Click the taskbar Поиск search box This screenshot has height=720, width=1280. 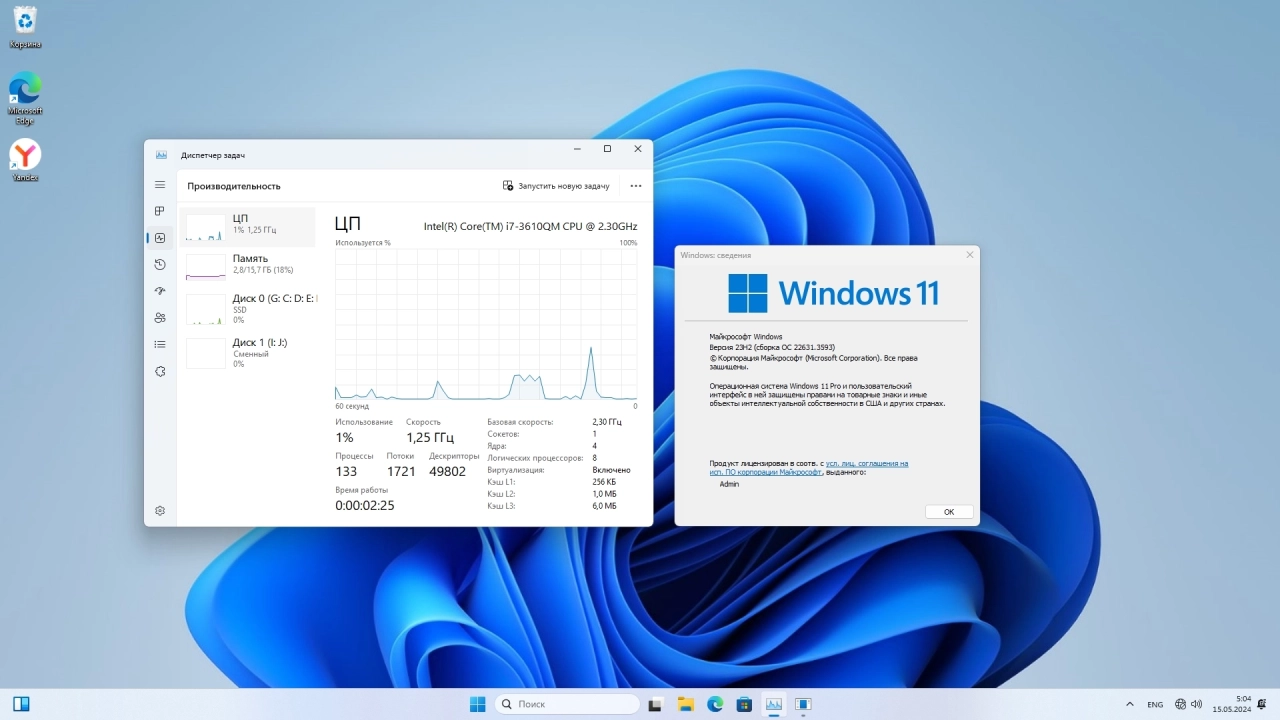pos(567,704)
